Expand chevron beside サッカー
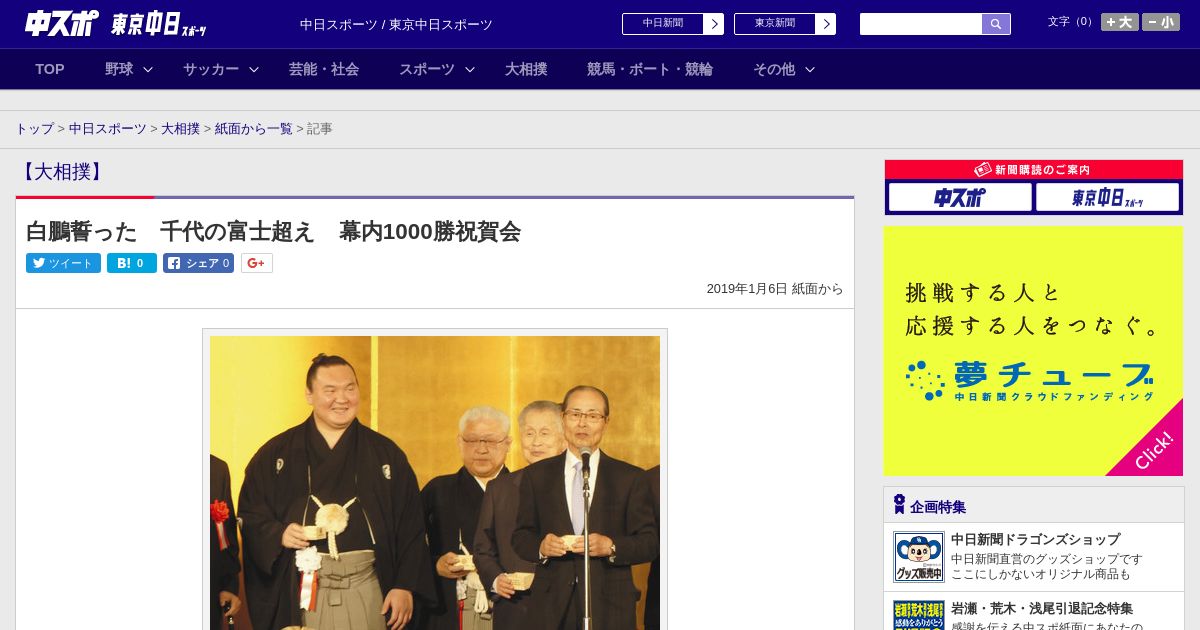Image resolution: width=1200 pixels, height=630 pixels. (x=254, y=69)
